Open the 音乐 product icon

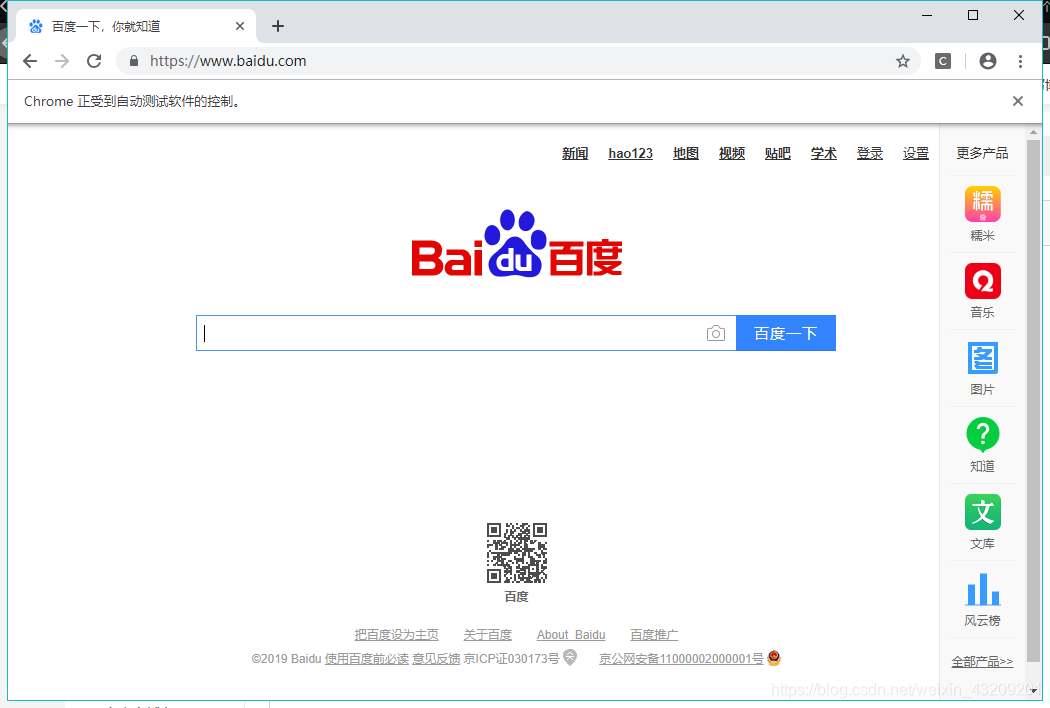983,281
